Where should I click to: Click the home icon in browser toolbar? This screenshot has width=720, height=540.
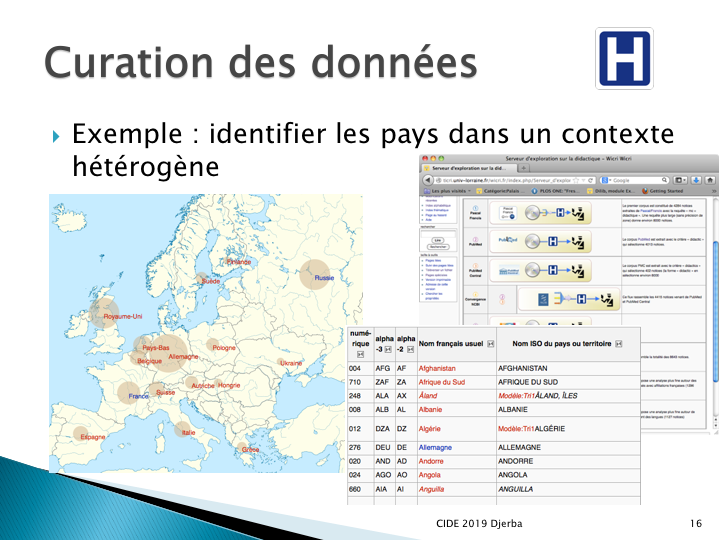[x=711, y=180]
